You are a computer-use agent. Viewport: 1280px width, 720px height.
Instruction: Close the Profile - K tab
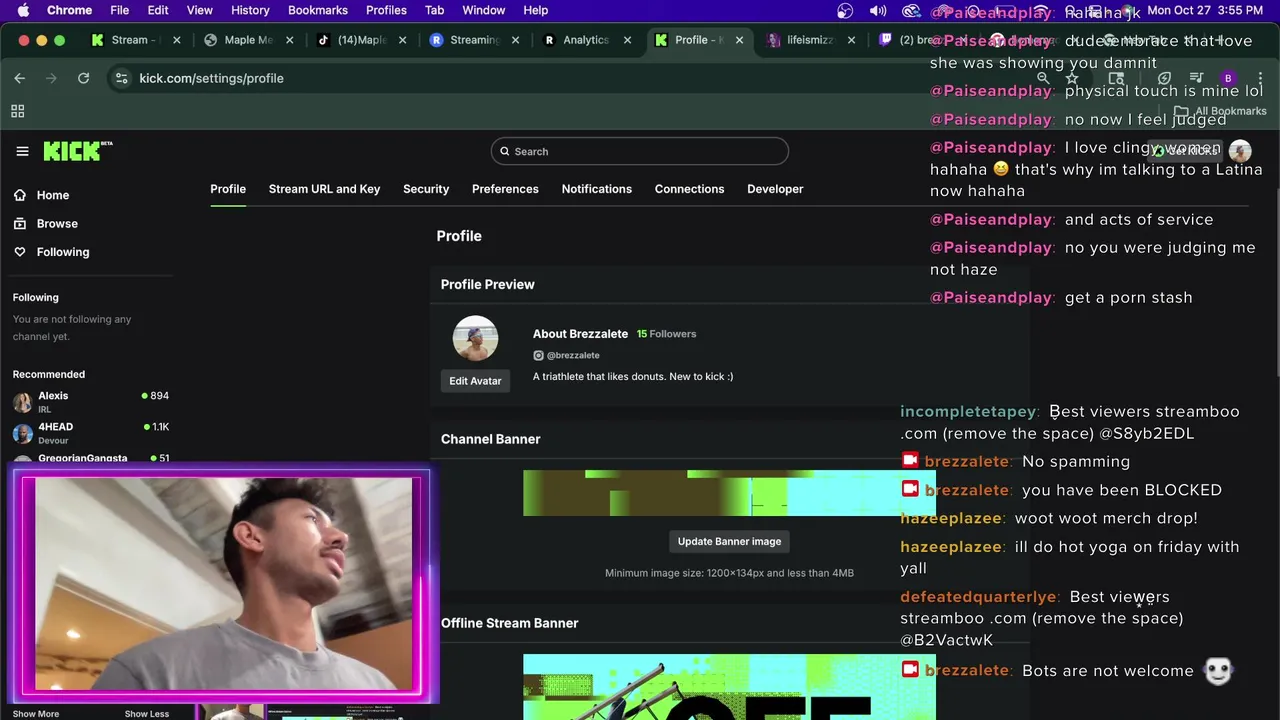[x=740, y=40]
